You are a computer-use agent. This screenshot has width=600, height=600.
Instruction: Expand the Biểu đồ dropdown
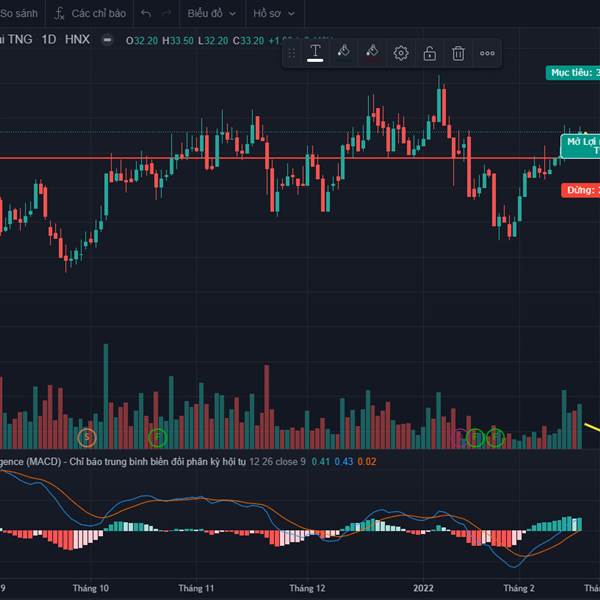tap(211, 13)
